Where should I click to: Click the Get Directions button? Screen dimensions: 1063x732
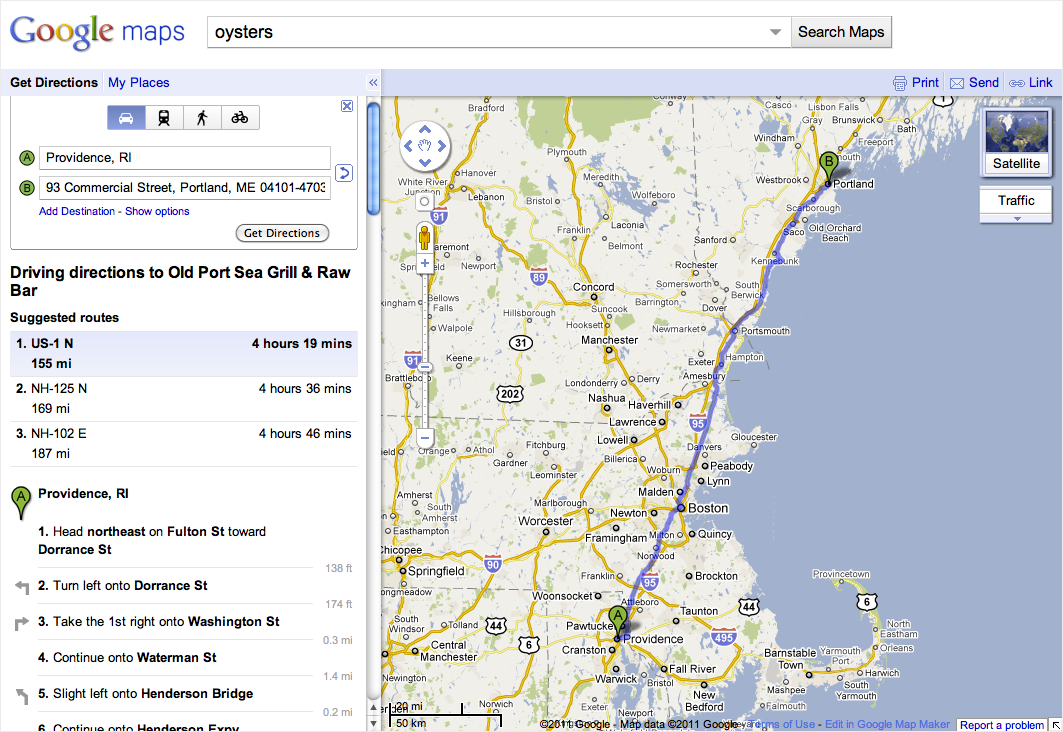282,233
